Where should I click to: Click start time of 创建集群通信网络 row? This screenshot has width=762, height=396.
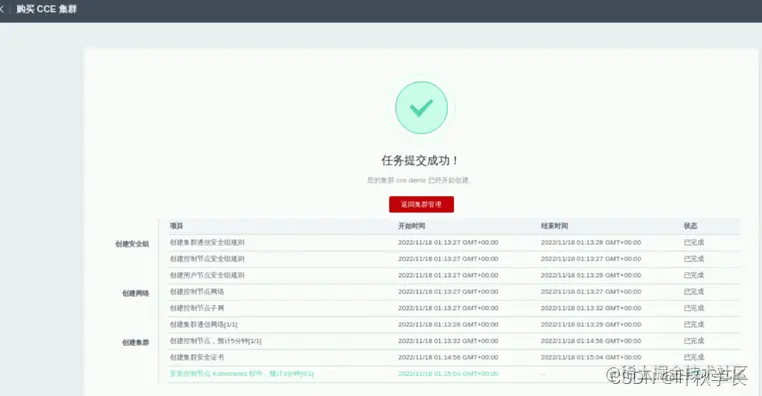(448, 325)
